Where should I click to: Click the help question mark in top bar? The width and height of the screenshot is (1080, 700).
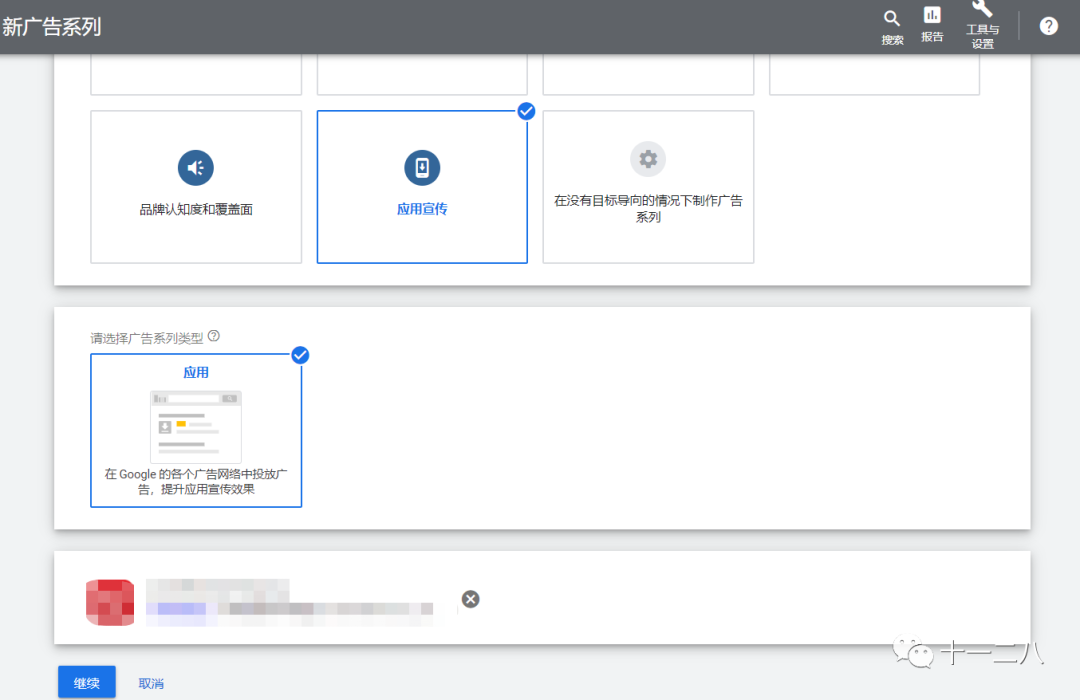1047,25
